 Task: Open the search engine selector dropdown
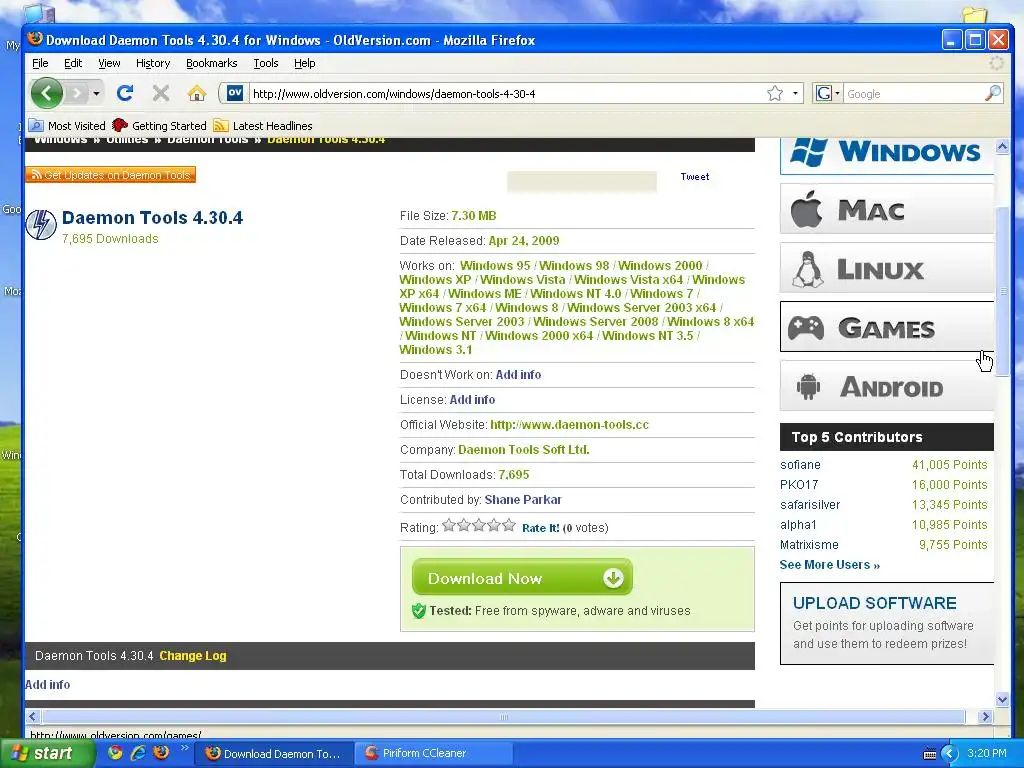[827, 93]
